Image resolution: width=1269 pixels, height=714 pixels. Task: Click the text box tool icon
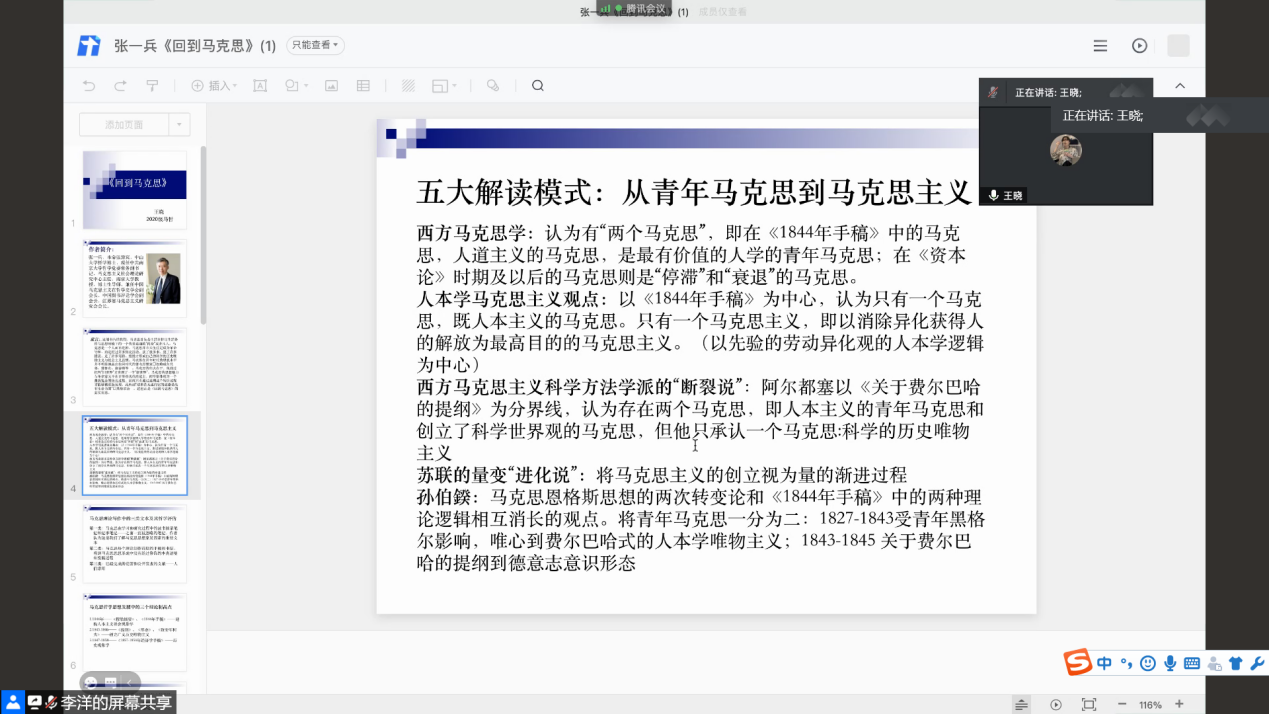(x=260, y=86)
